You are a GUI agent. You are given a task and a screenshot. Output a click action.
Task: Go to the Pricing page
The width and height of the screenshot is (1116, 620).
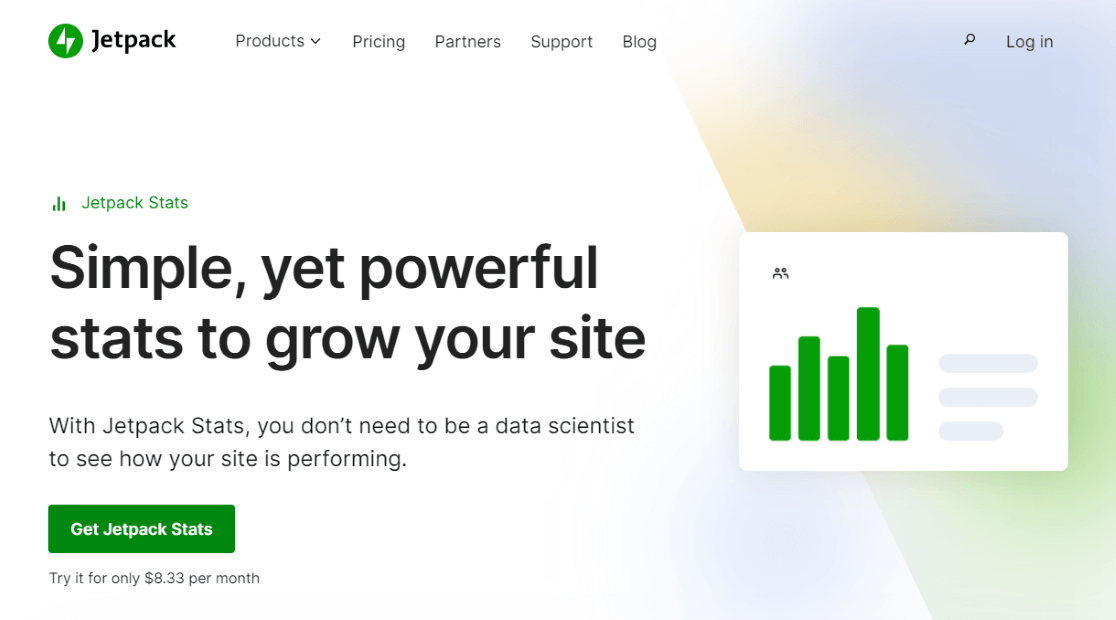pos(379,42)
